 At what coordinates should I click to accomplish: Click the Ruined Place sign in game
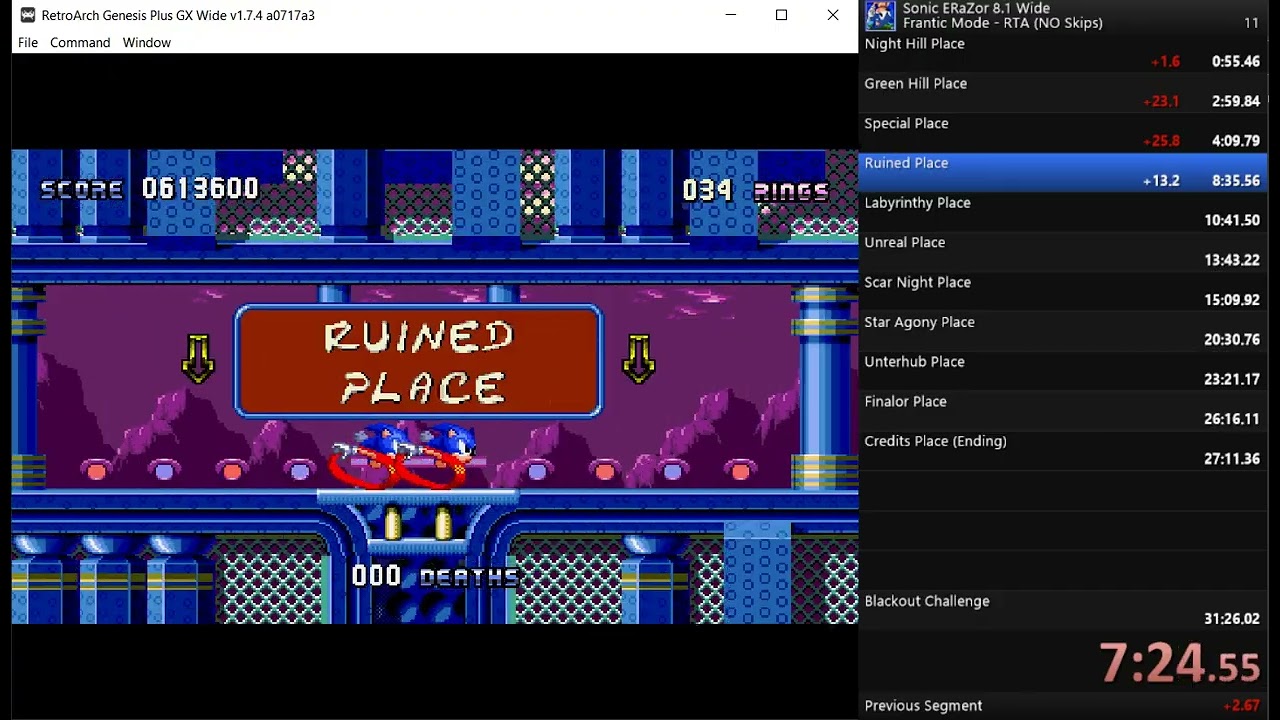pyautogui.click(x=418, y=361)
